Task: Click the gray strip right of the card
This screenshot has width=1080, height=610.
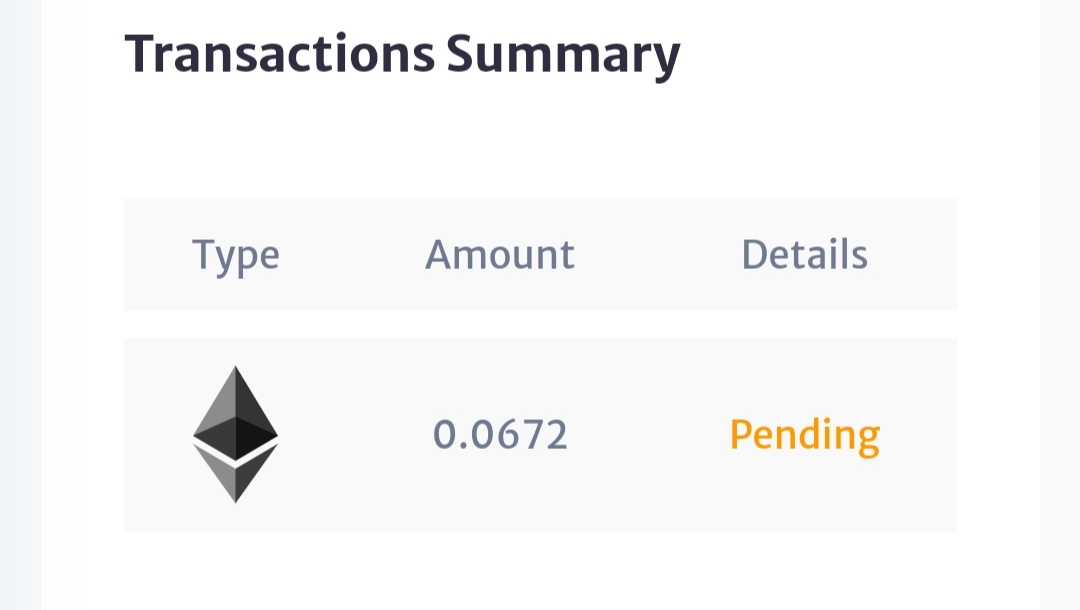Action: [x=1060, y=300]
